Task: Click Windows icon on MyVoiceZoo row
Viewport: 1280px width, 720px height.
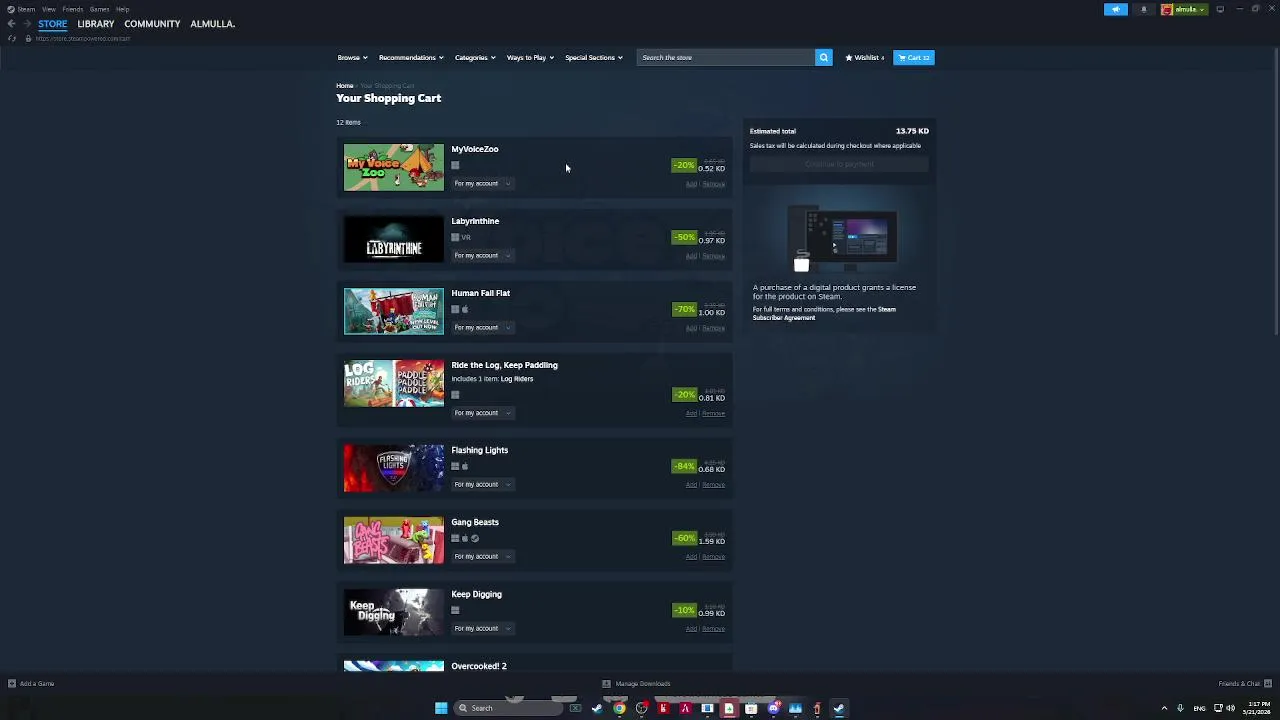Action: tap(455, 166)
